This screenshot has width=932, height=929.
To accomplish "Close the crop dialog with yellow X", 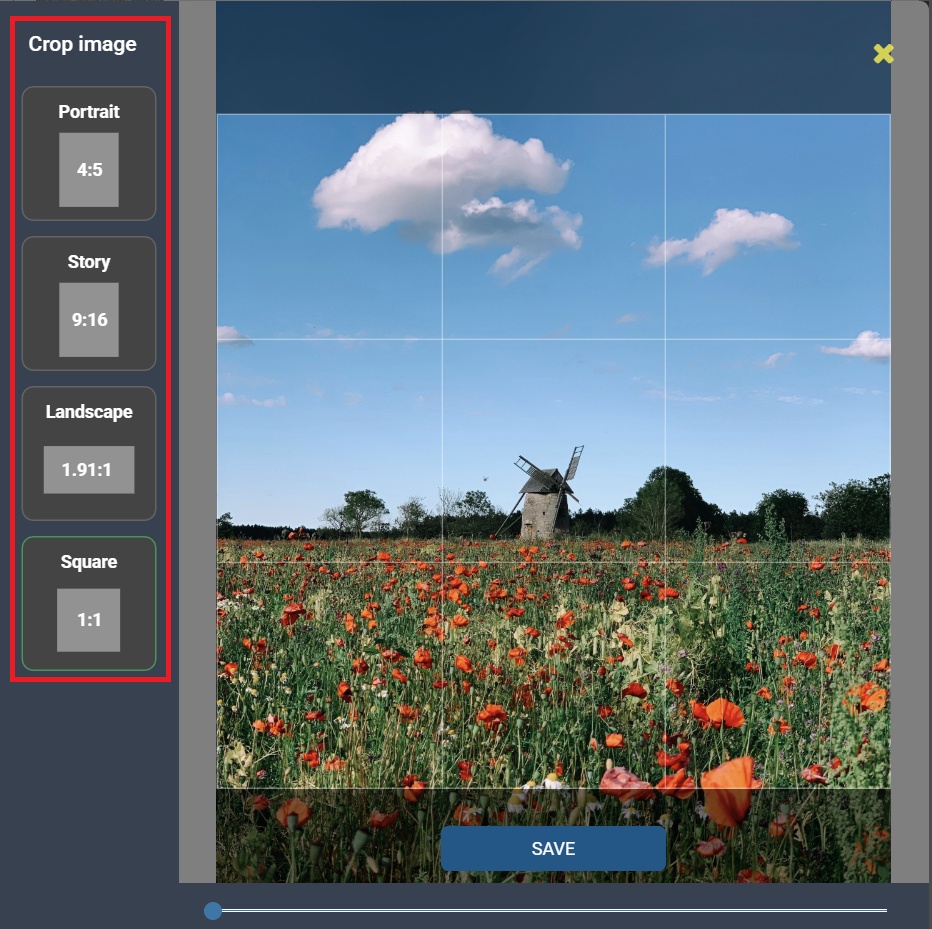I will [883, 53].
